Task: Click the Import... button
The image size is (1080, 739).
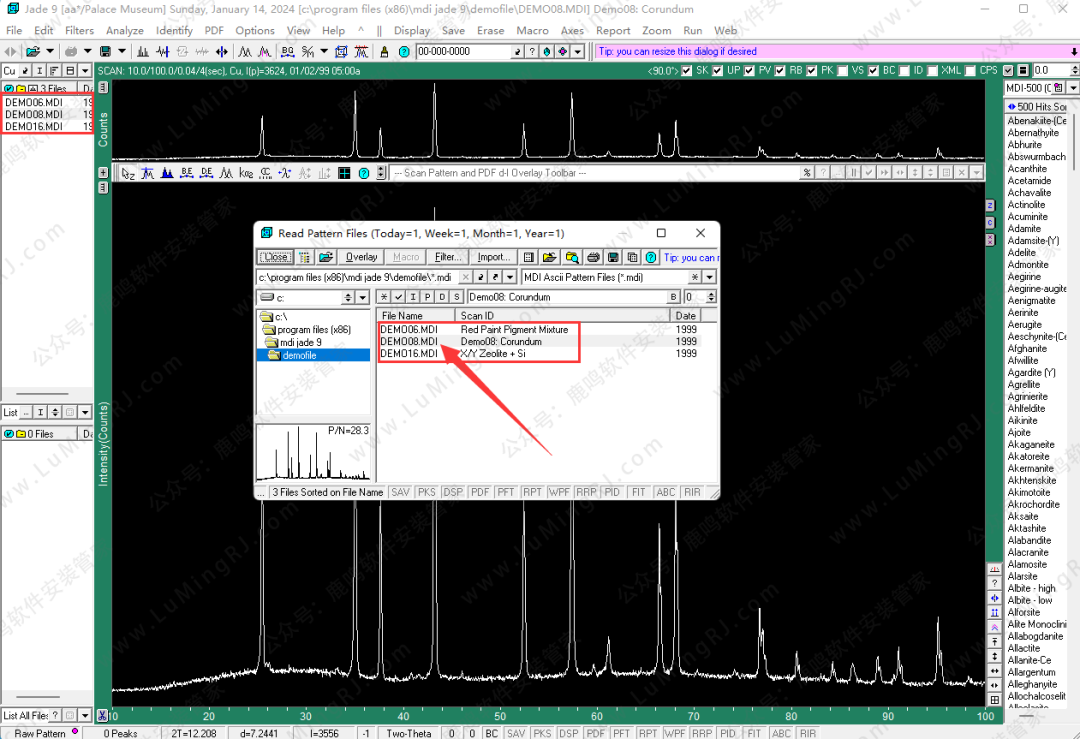Action: [493, 258]
